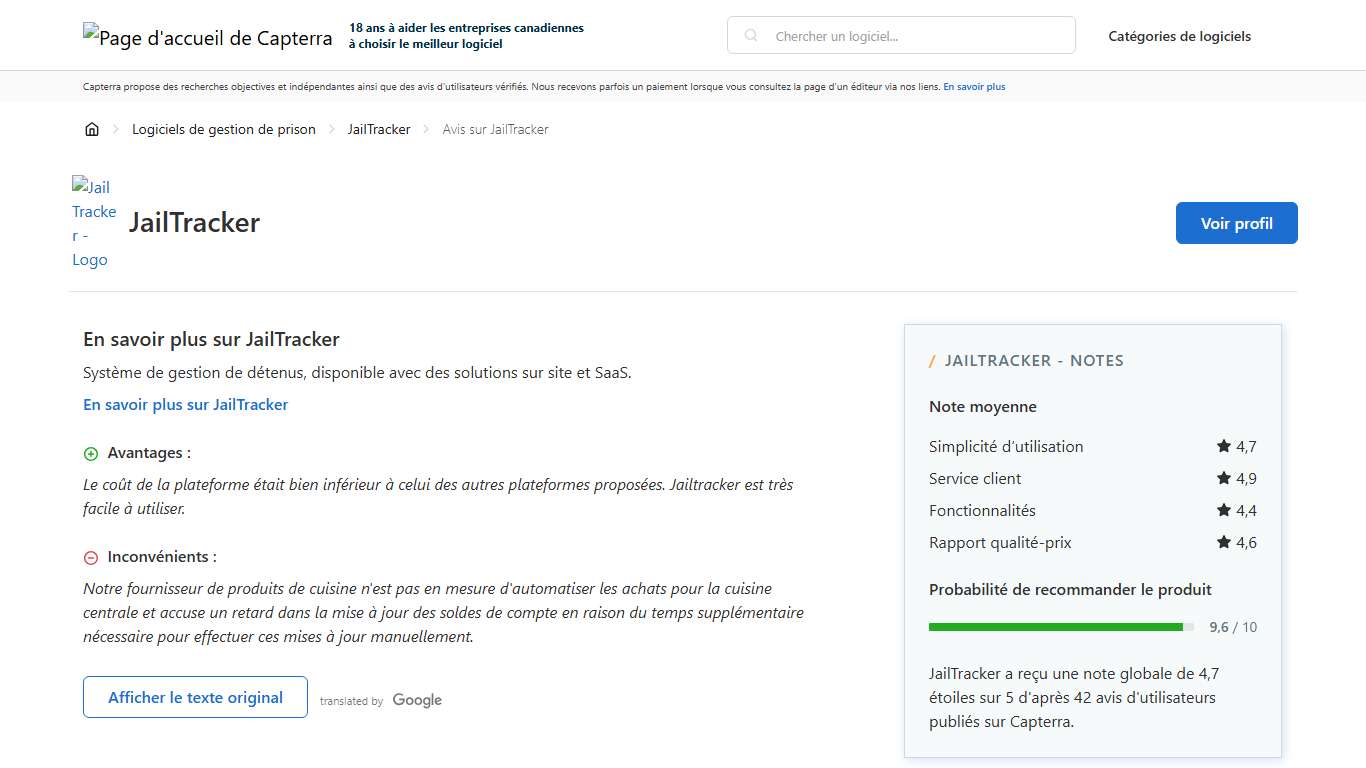Open the Catégories de logiciels menu

[x=1179, y=36]
